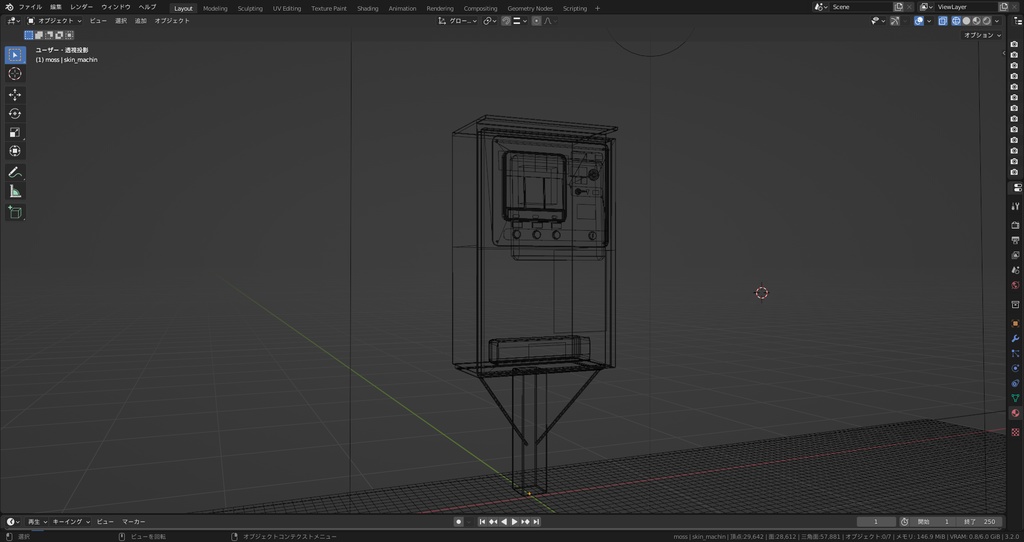This screenshot has height=542, width=1024.
Task: Select the Scale tool
Action: click(15, 133)
